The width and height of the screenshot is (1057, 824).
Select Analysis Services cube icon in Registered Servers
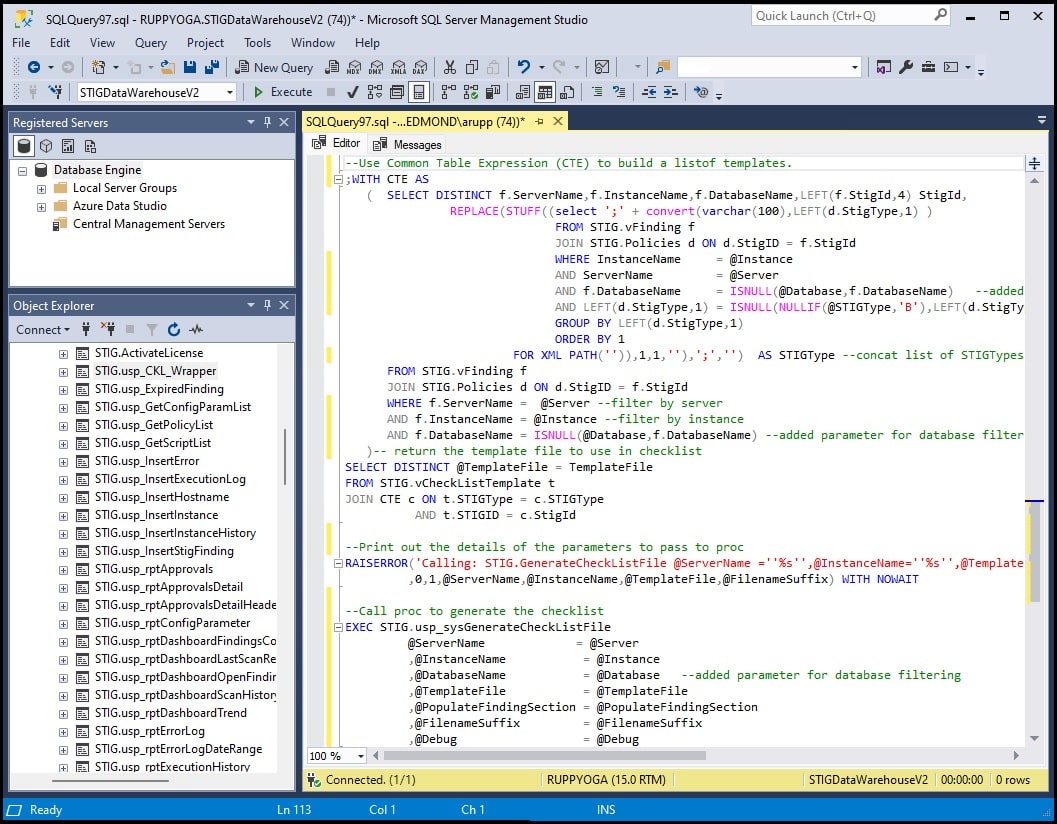coord(46,147)
